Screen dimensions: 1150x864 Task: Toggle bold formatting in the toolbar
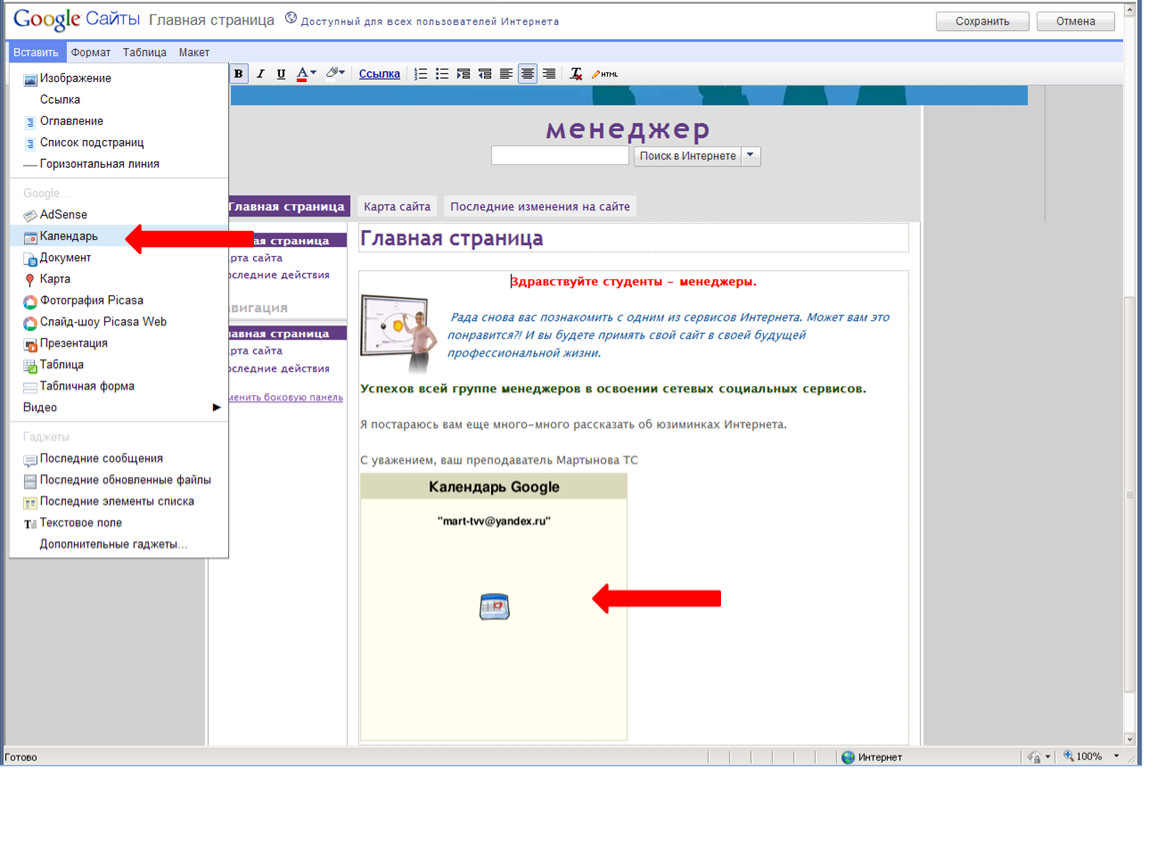[238, 74]
